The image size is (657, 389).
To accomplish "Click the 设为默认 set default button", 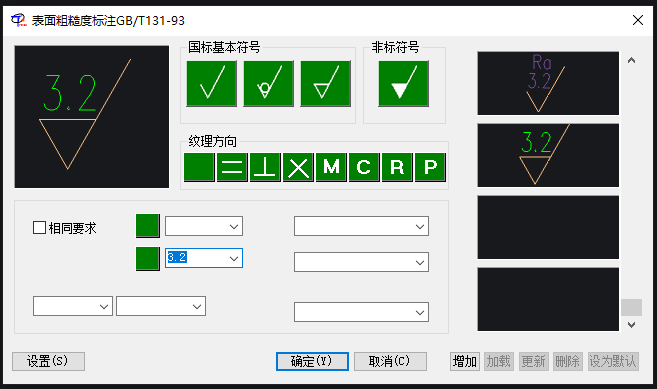I will 613,361.
